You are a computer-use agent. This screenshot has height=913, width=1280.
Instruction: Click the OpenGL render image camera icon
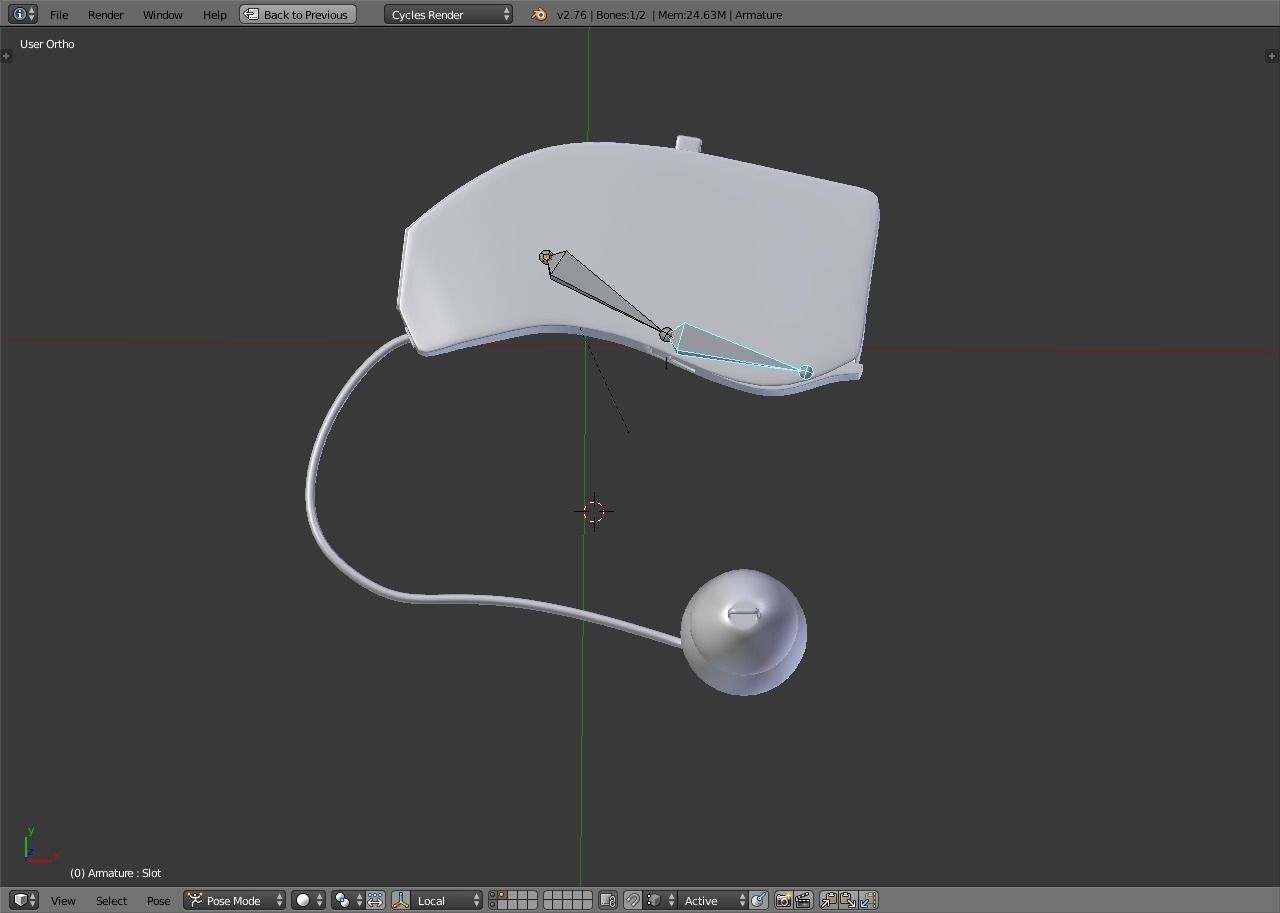coord(783,900)
